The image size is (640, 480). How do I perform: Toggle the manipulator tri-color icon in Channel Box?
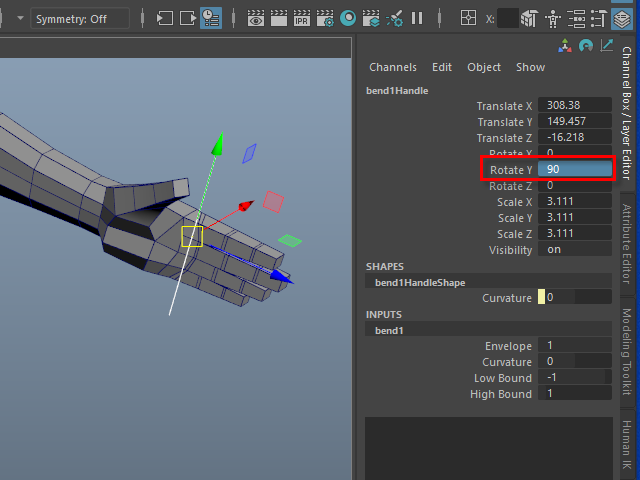coord(566,46)
